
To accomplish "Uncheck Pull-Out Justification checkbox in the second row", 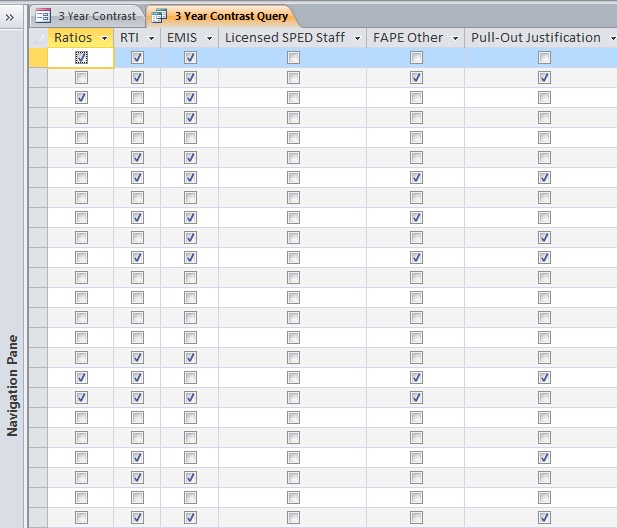I will tap(544, 78).
